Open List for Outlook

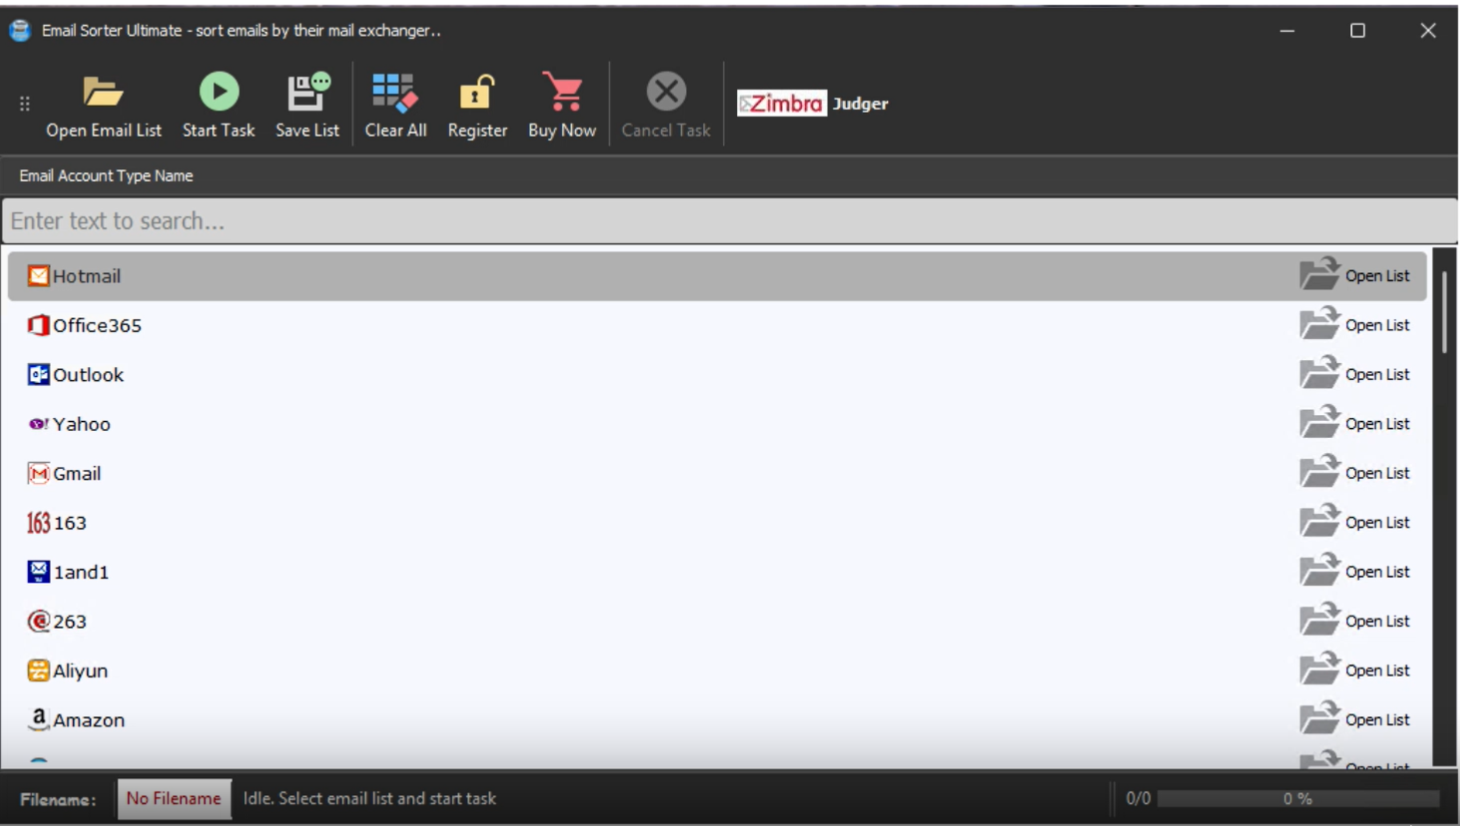[1355, 373]
